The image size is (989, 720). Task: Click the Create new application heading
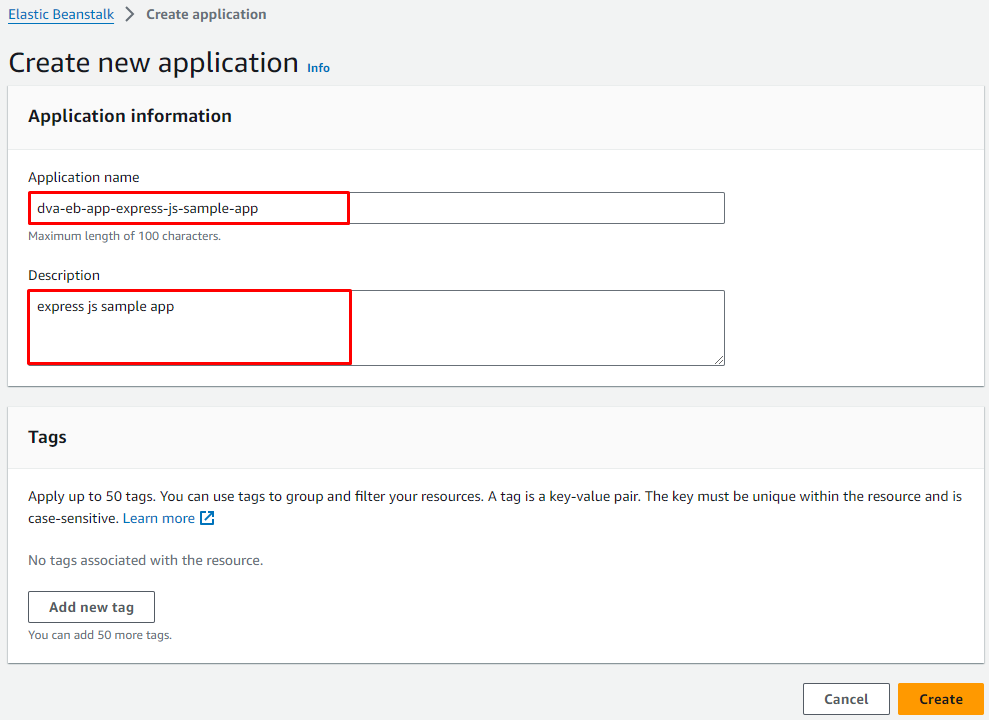[x=154, y=63]
